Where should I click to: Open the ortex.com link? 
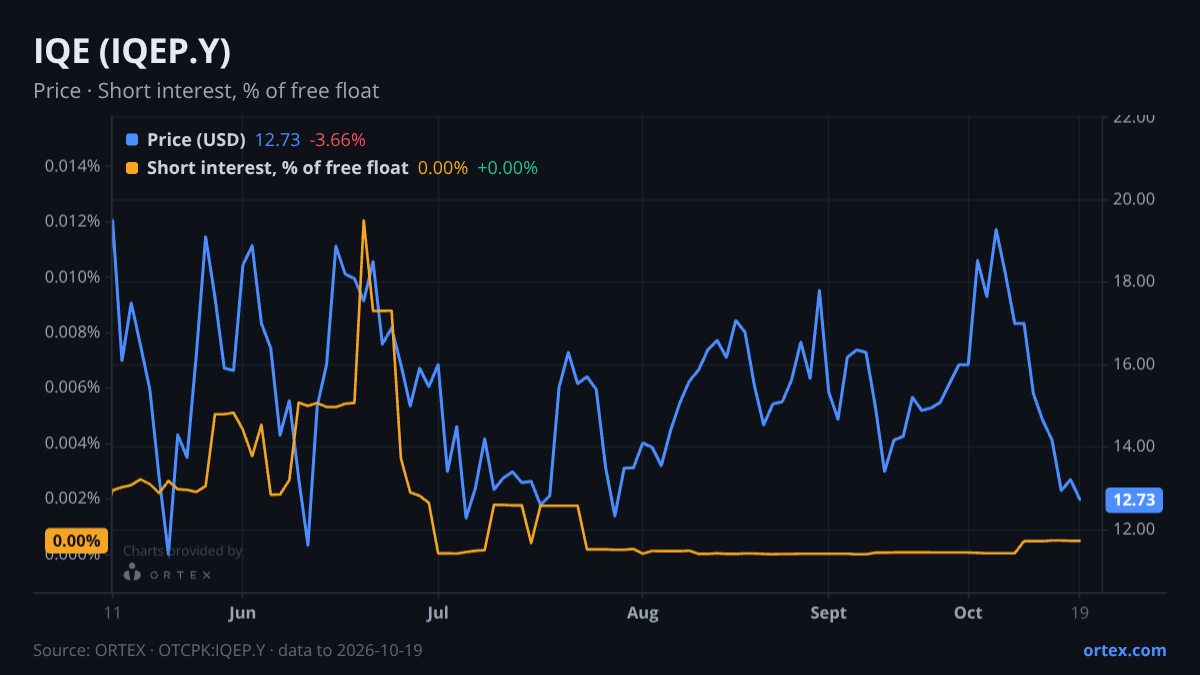[x=1124, y=650]
